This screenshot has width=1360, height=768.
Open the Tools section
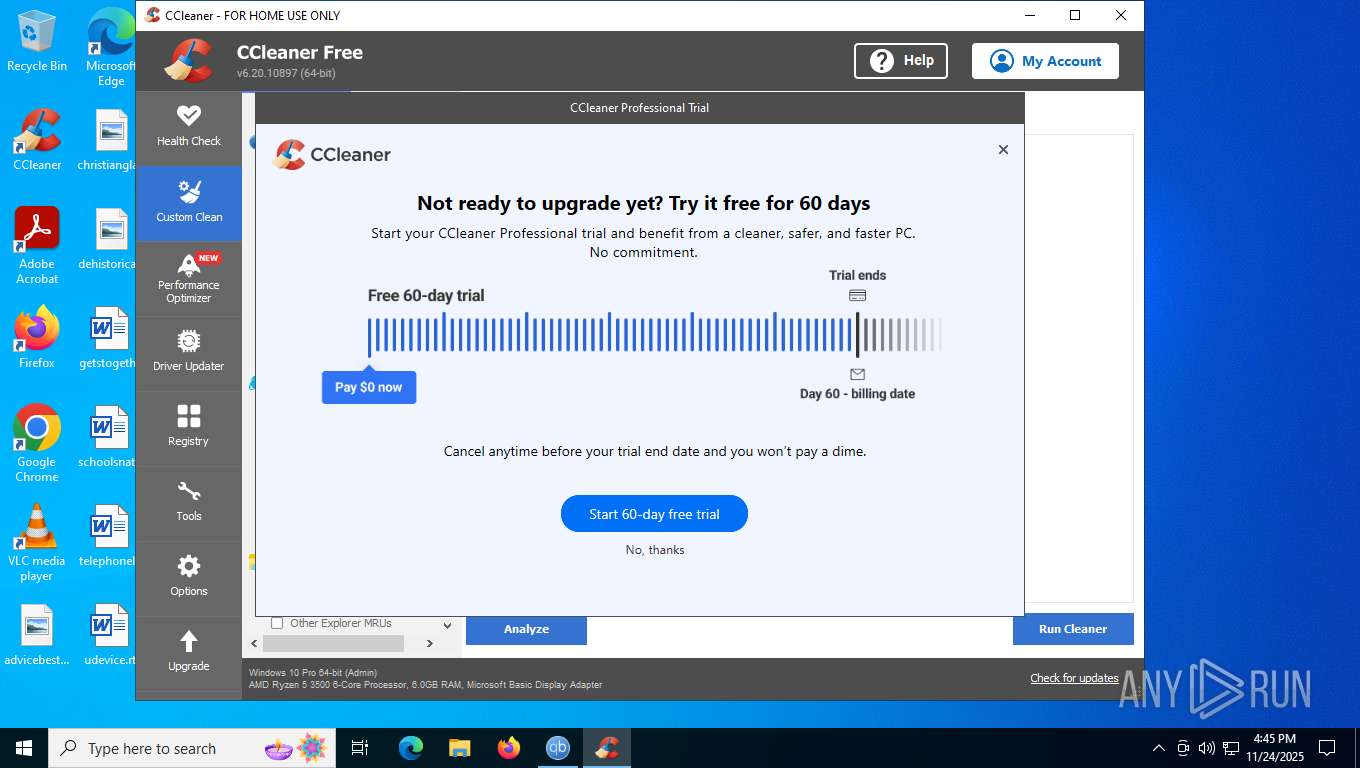point(188,502)
